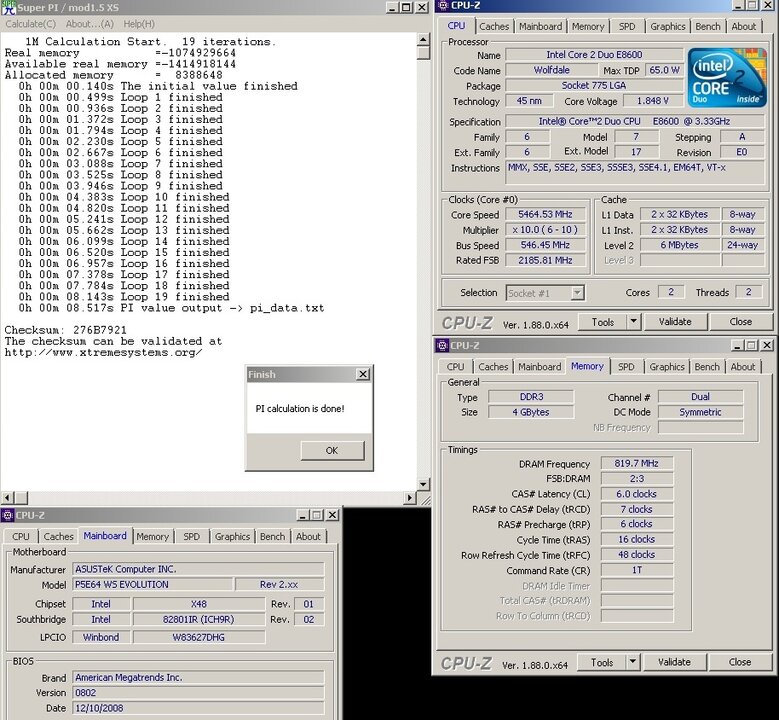Select Memory tab in Mainboard CPU-Z window

[x=153, y=537]
